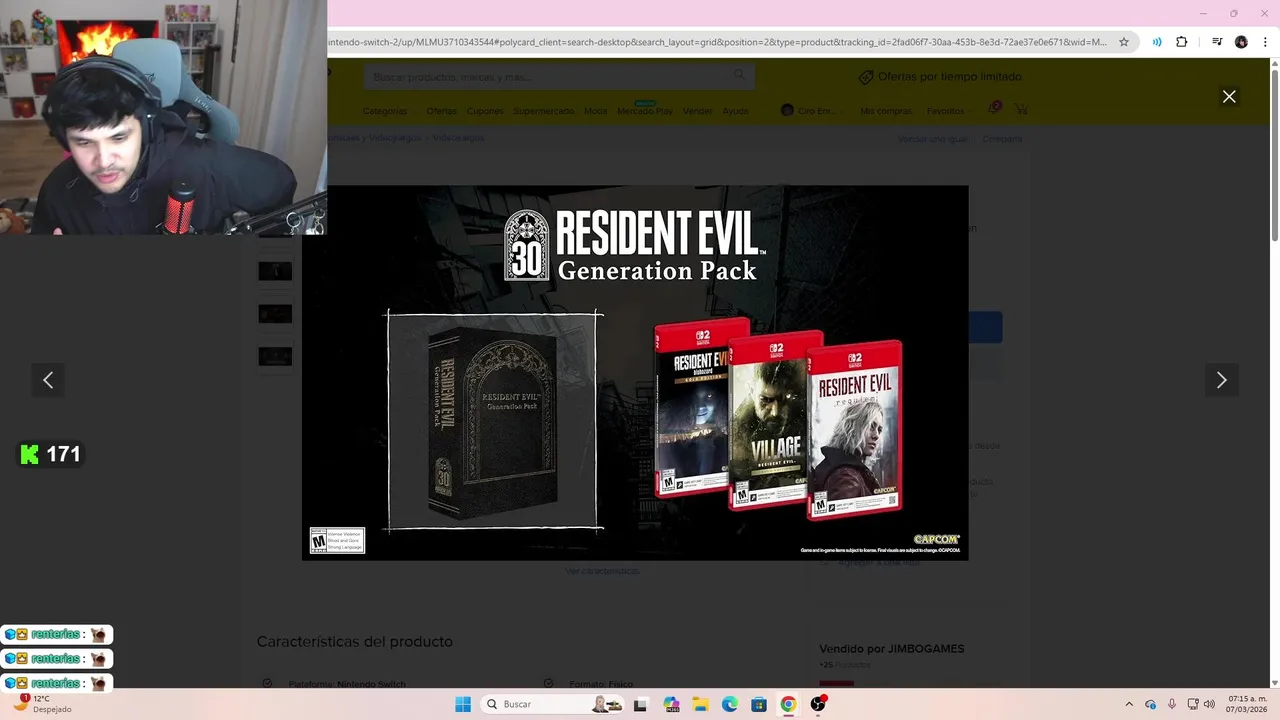Open Microsoft Store from the taskbar

pos(759,704)
